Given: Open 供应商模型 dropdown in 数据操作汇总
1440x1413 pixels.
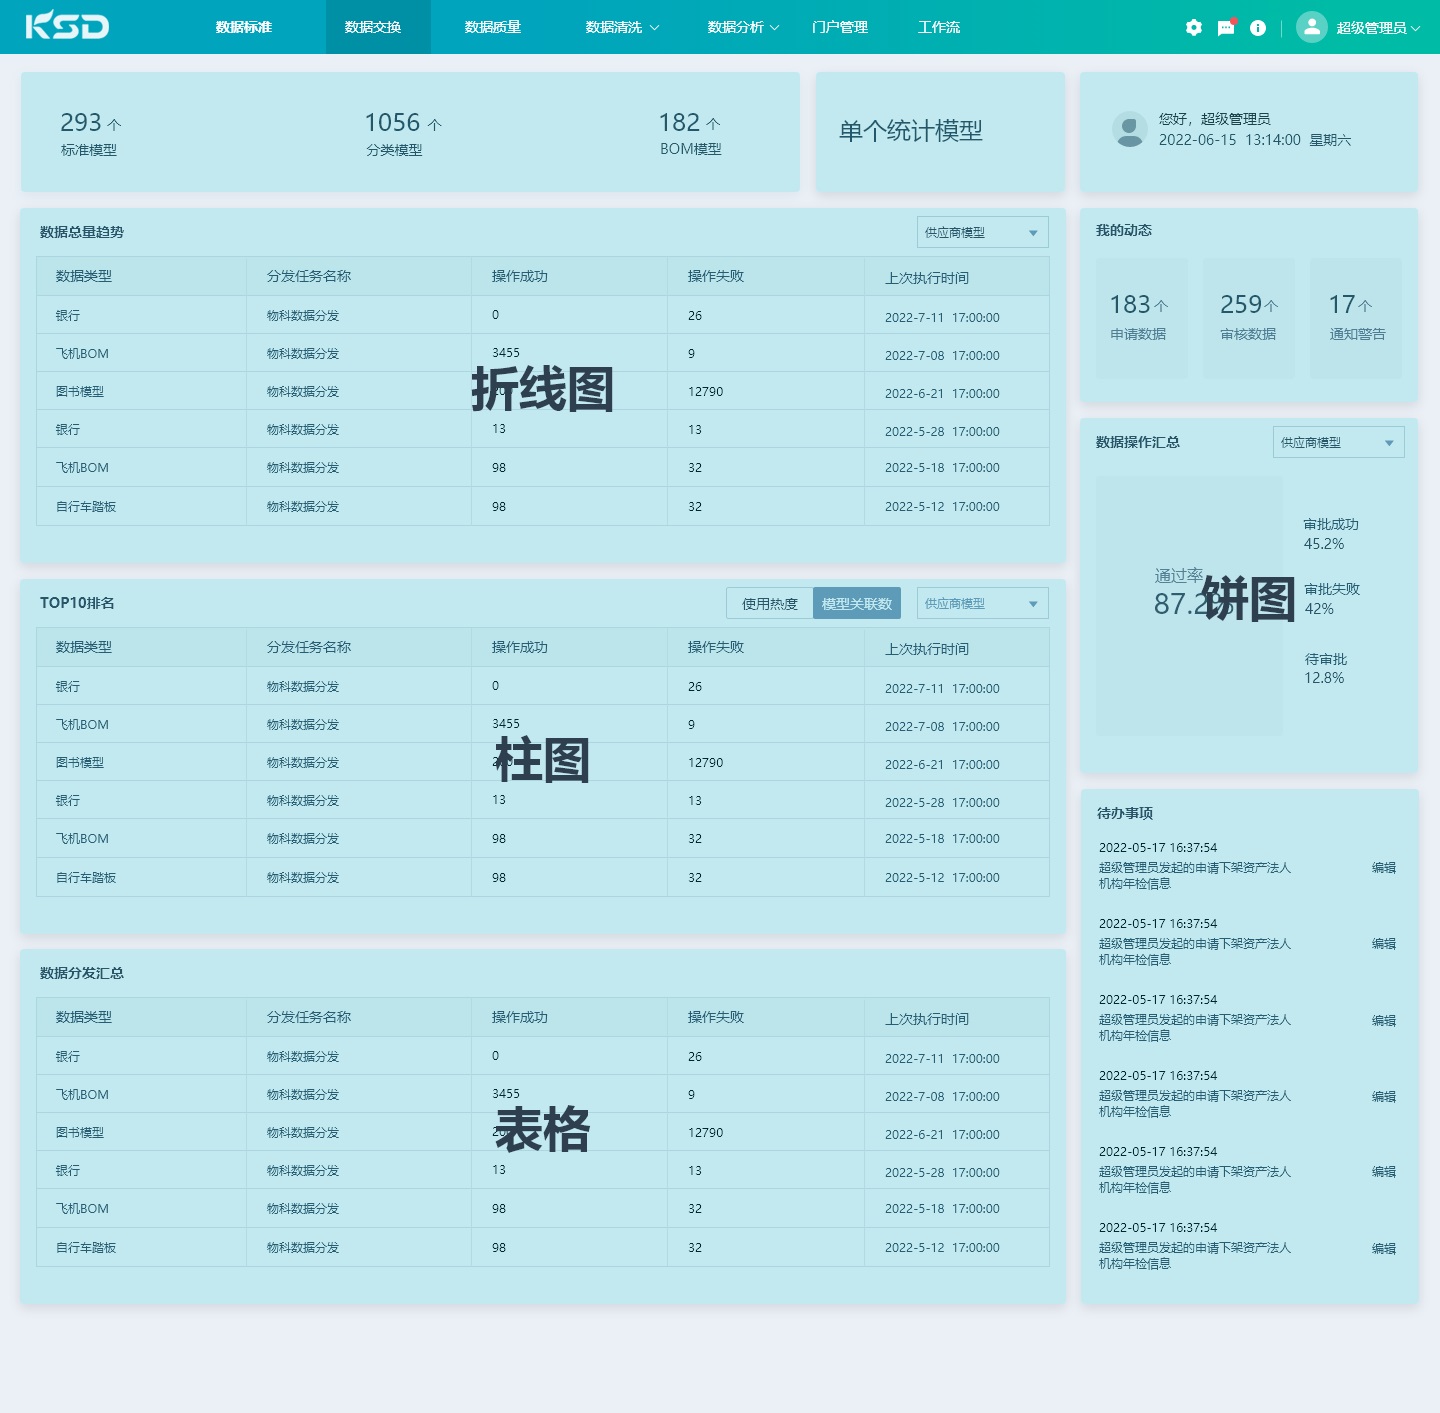Looking at the screenshot, I should 1339,442.
